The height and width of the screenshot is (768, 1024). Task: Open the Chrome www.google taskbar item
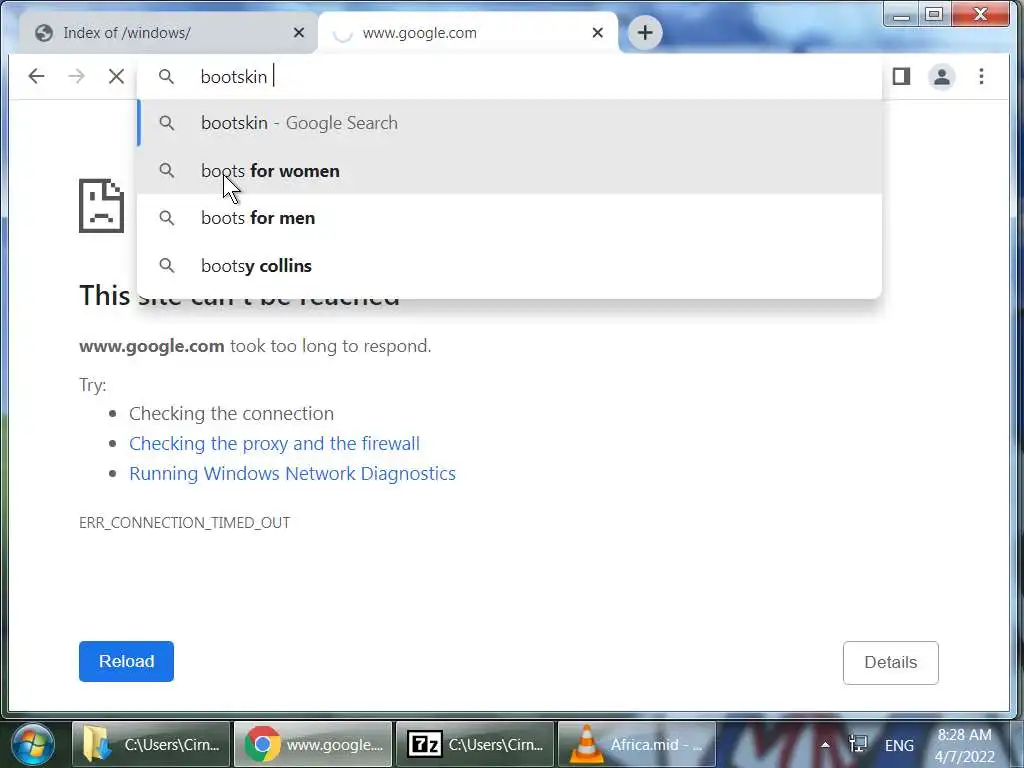point(313,744)
